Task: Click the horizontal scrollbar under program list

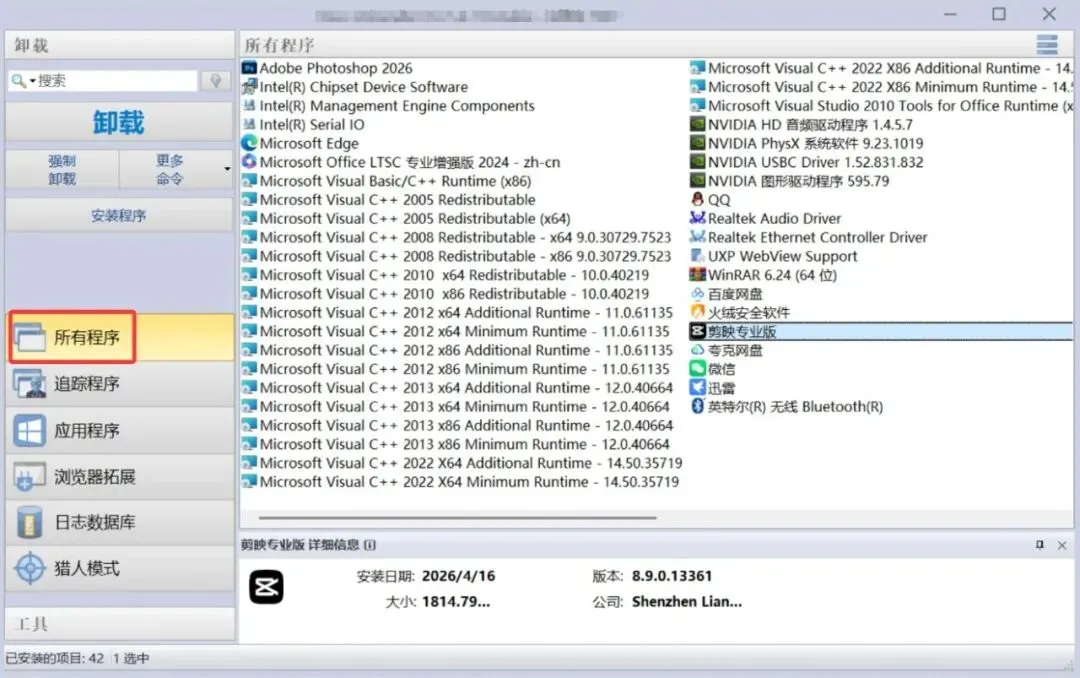Action: pos(457,517)
